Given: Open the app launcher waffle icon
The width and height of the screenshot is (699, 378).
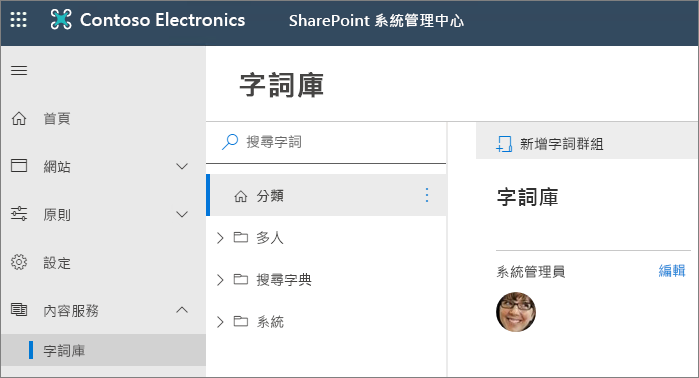Looking at the screenshot, I should pyautogui.click(x=18, y=20).
